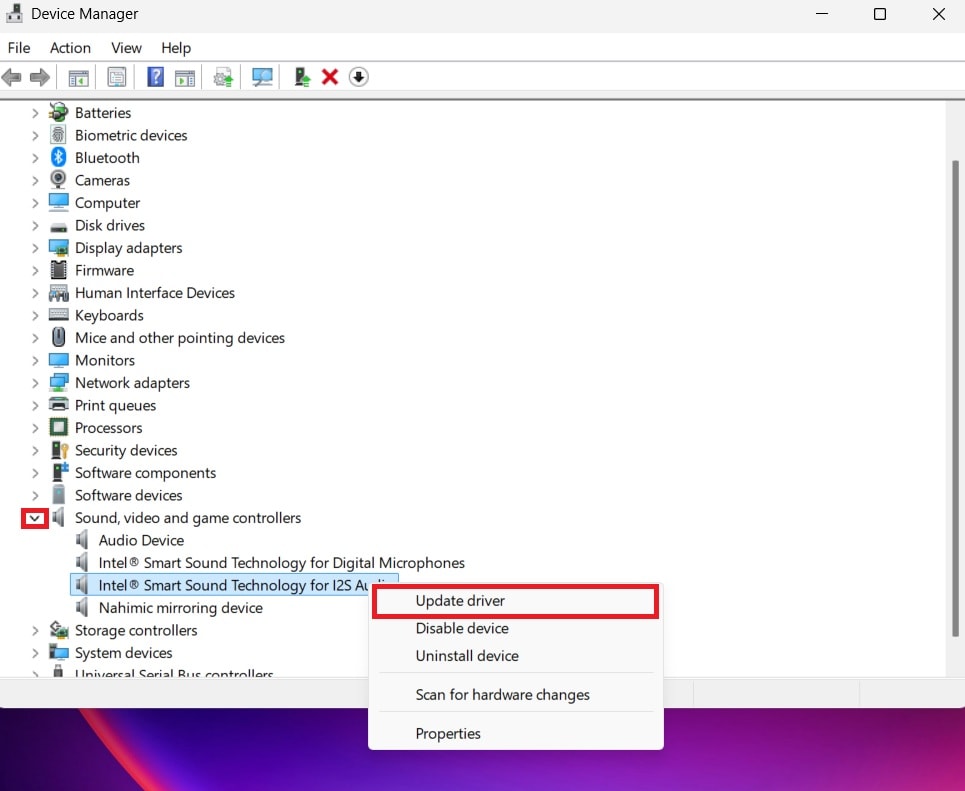Select the Software devices label
The image size is (965, 791).
coord(129,495)
